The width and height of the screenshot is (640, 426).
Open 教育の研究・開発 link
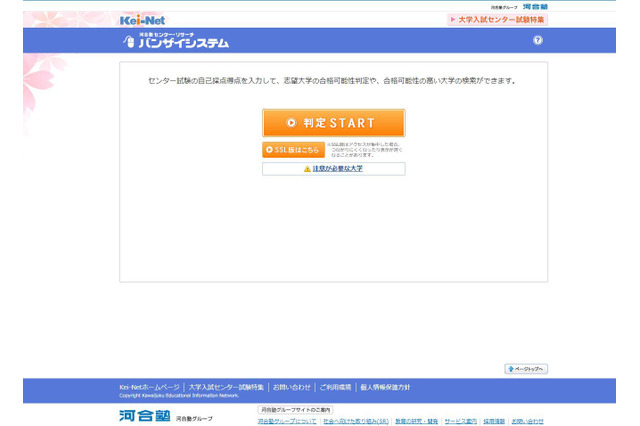click(416, 421)
